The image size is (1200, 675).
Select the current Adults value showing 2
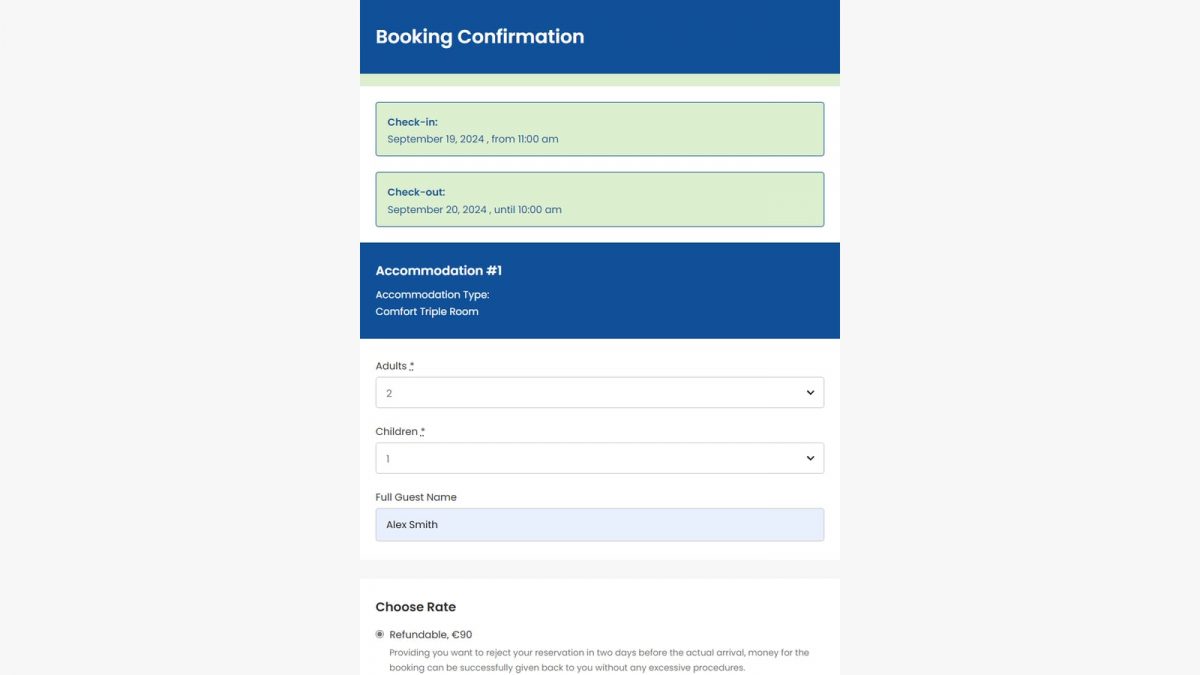click(388, 392)
